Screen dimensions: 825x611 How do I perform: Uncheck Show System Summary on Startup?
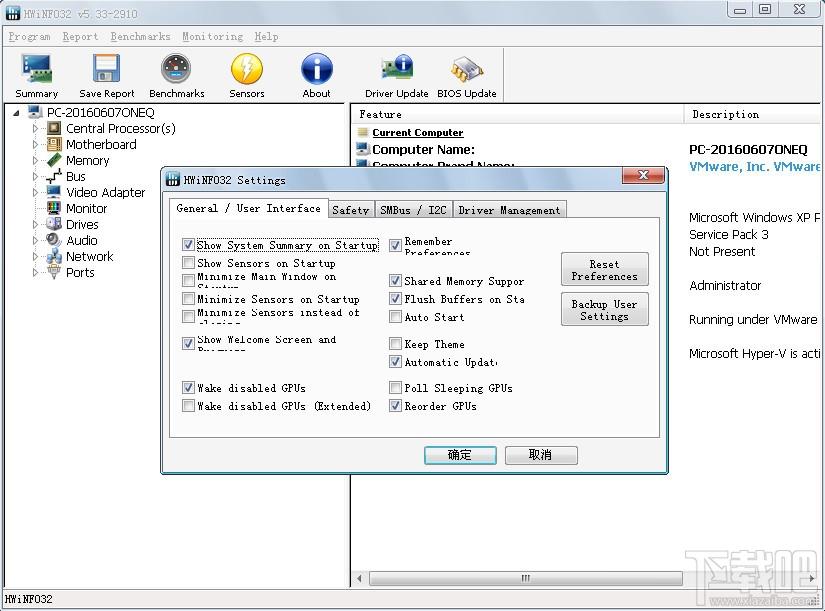pyautogui.click(x=188, y=245)
